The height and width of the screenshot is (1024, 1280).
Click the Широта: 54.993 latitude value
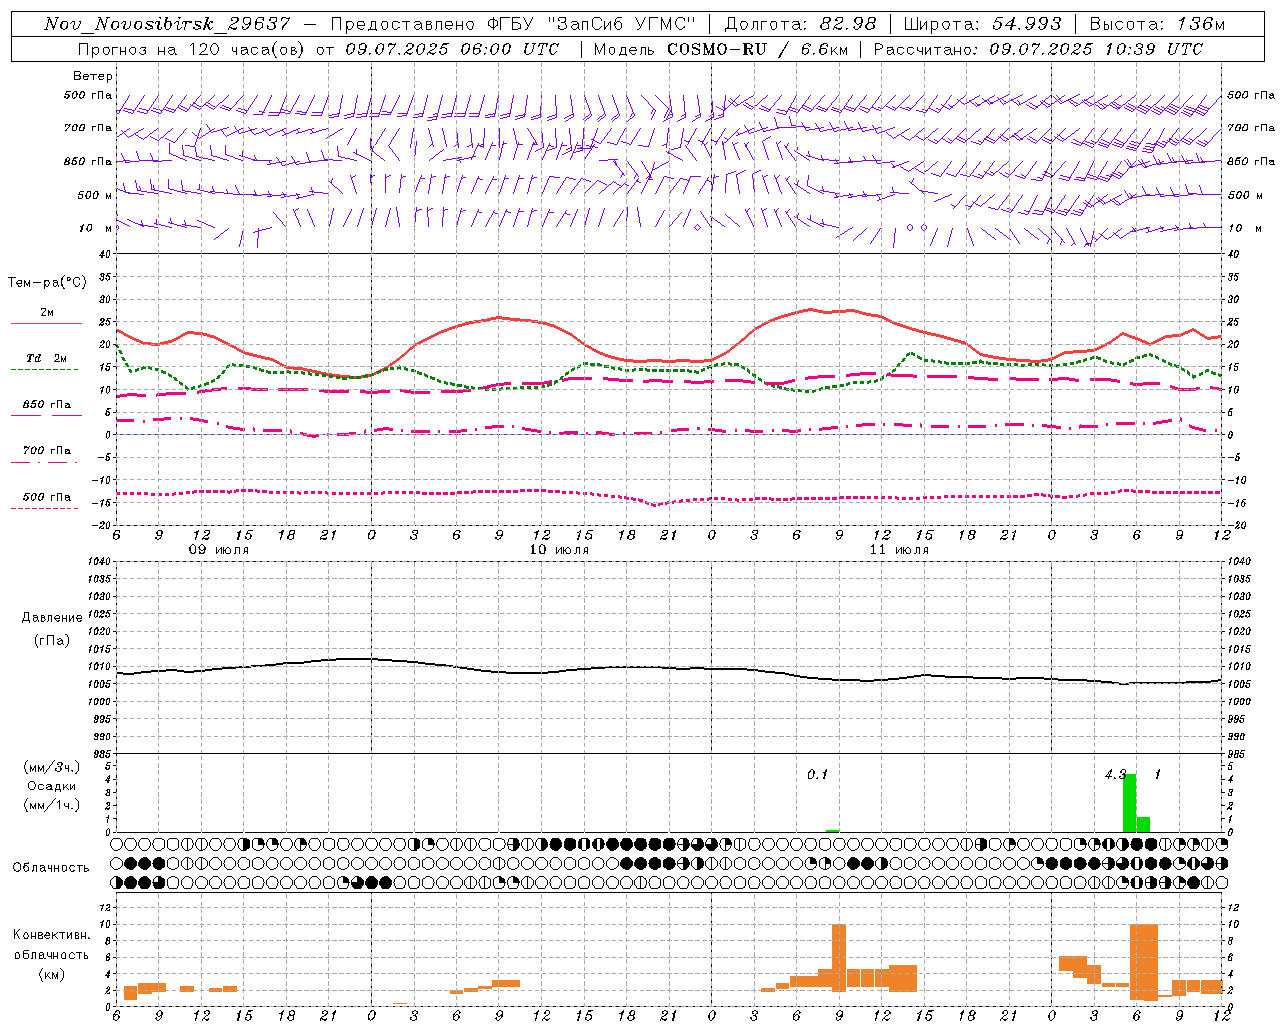(x=982, y=24)
